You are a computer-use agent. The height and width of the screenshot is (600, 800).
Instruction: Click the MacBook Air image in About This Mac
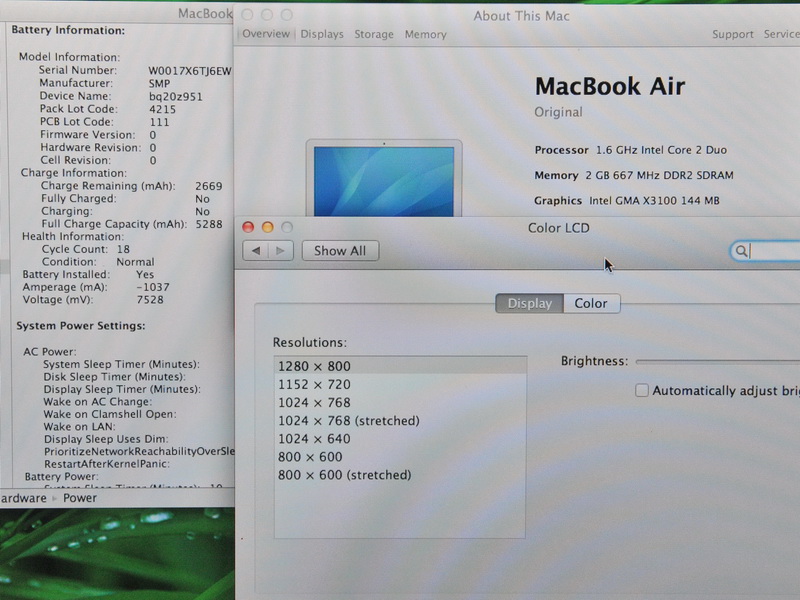(x=384, y=178)
